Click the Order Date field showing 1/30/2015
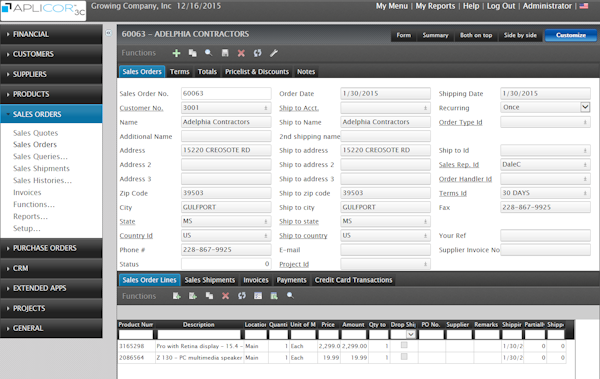This screenshot has height=379, width=600. pos(385,93)
